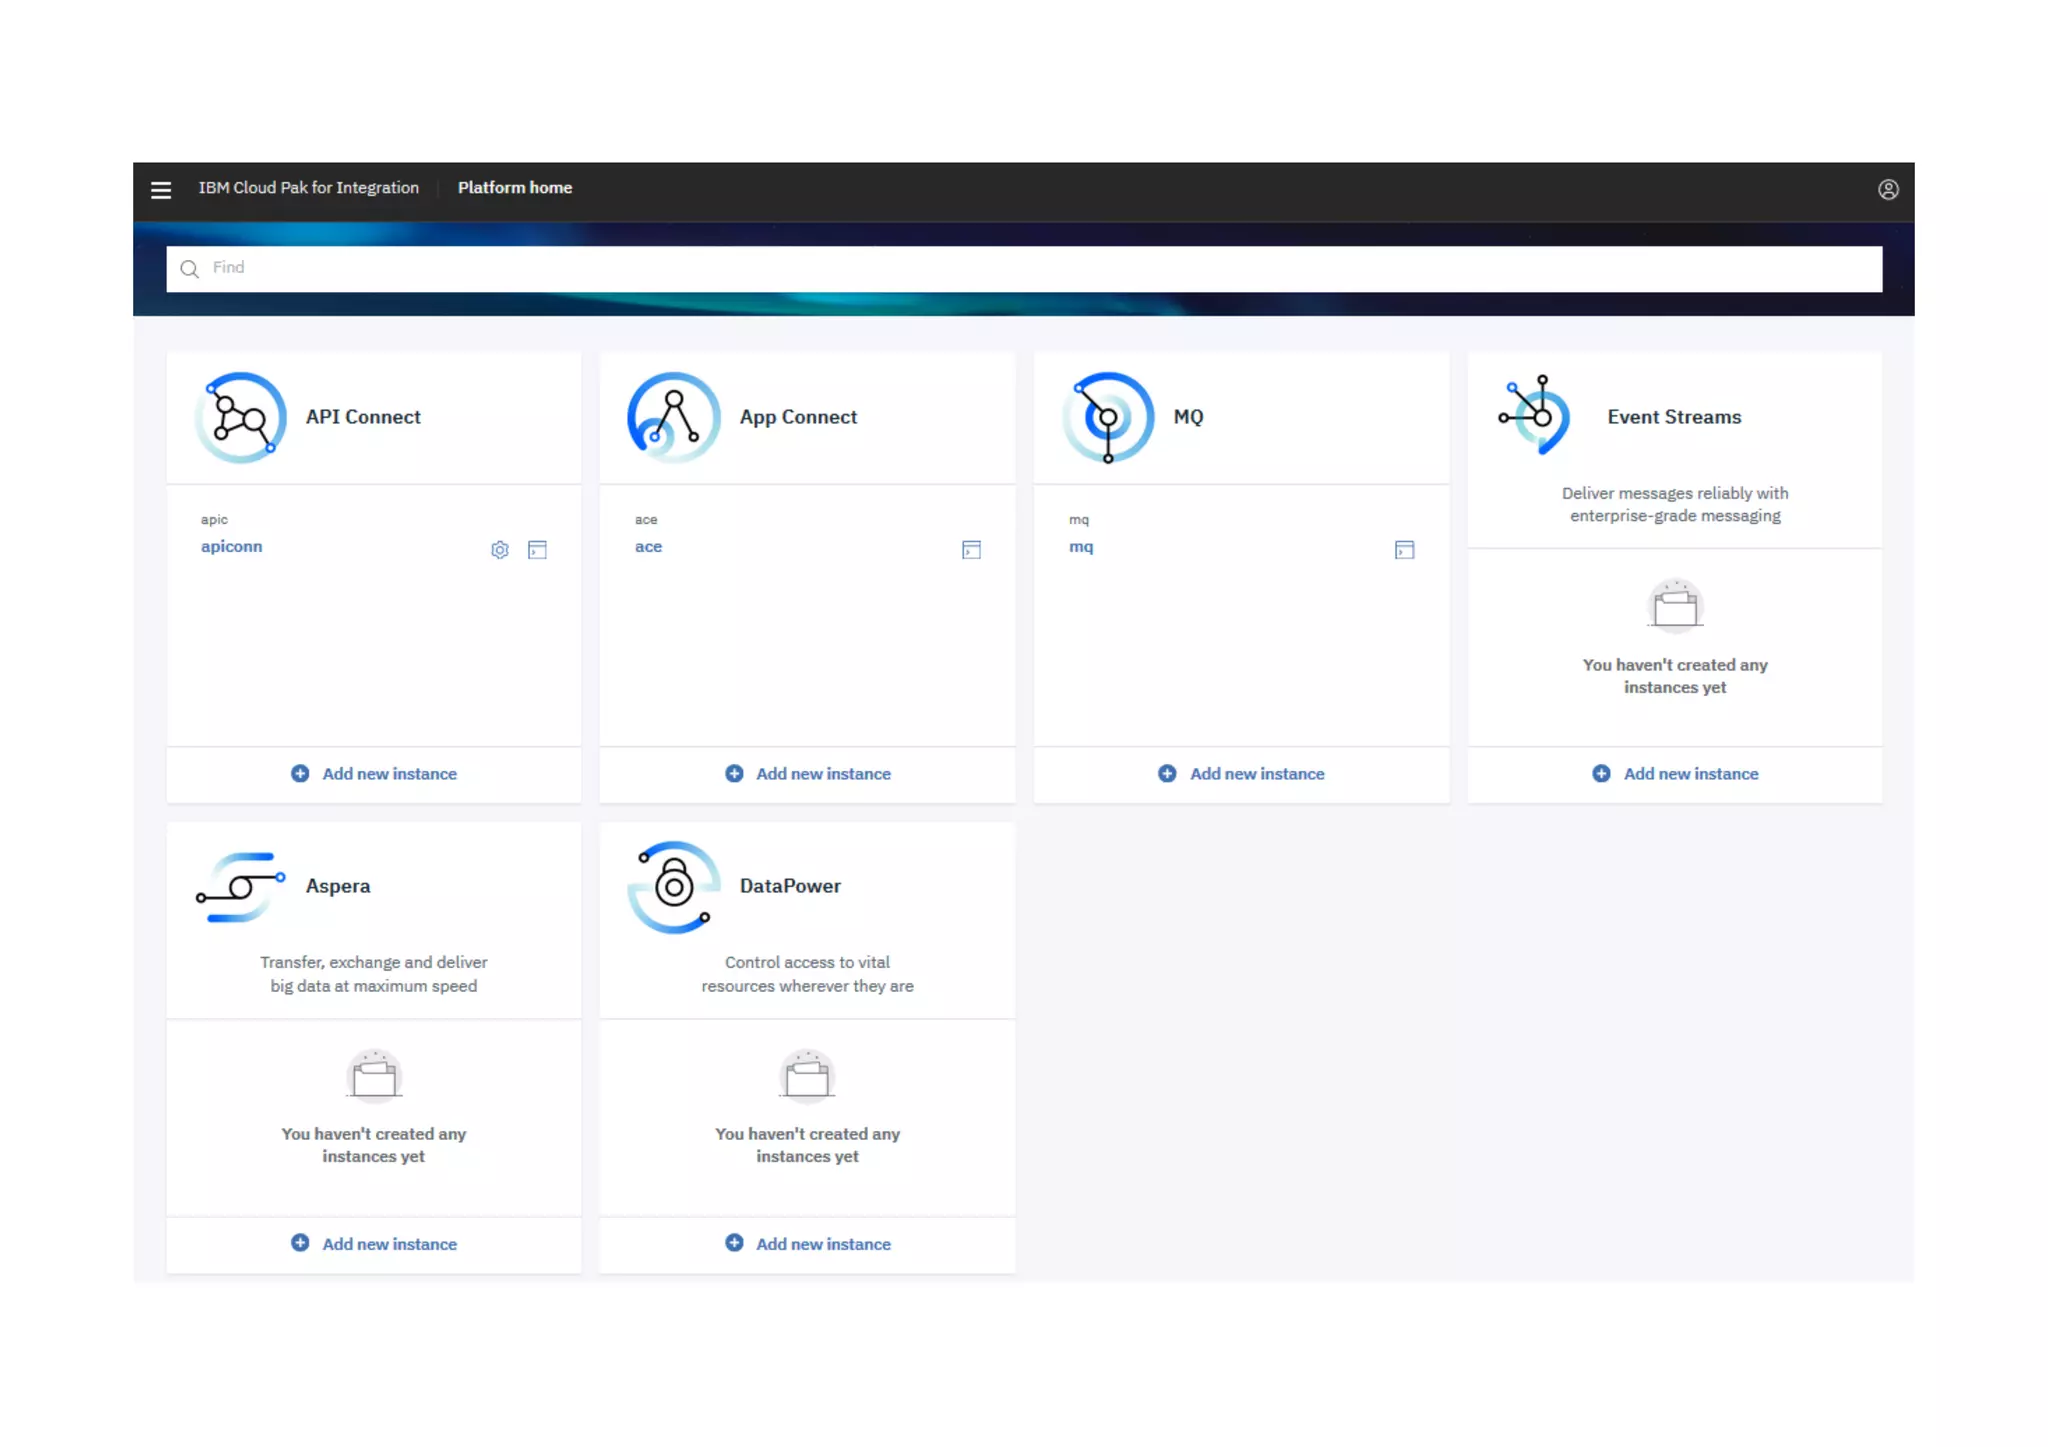Click the App Connect logo icon
Screen dimensions: 2048x1447
(674, 417)
